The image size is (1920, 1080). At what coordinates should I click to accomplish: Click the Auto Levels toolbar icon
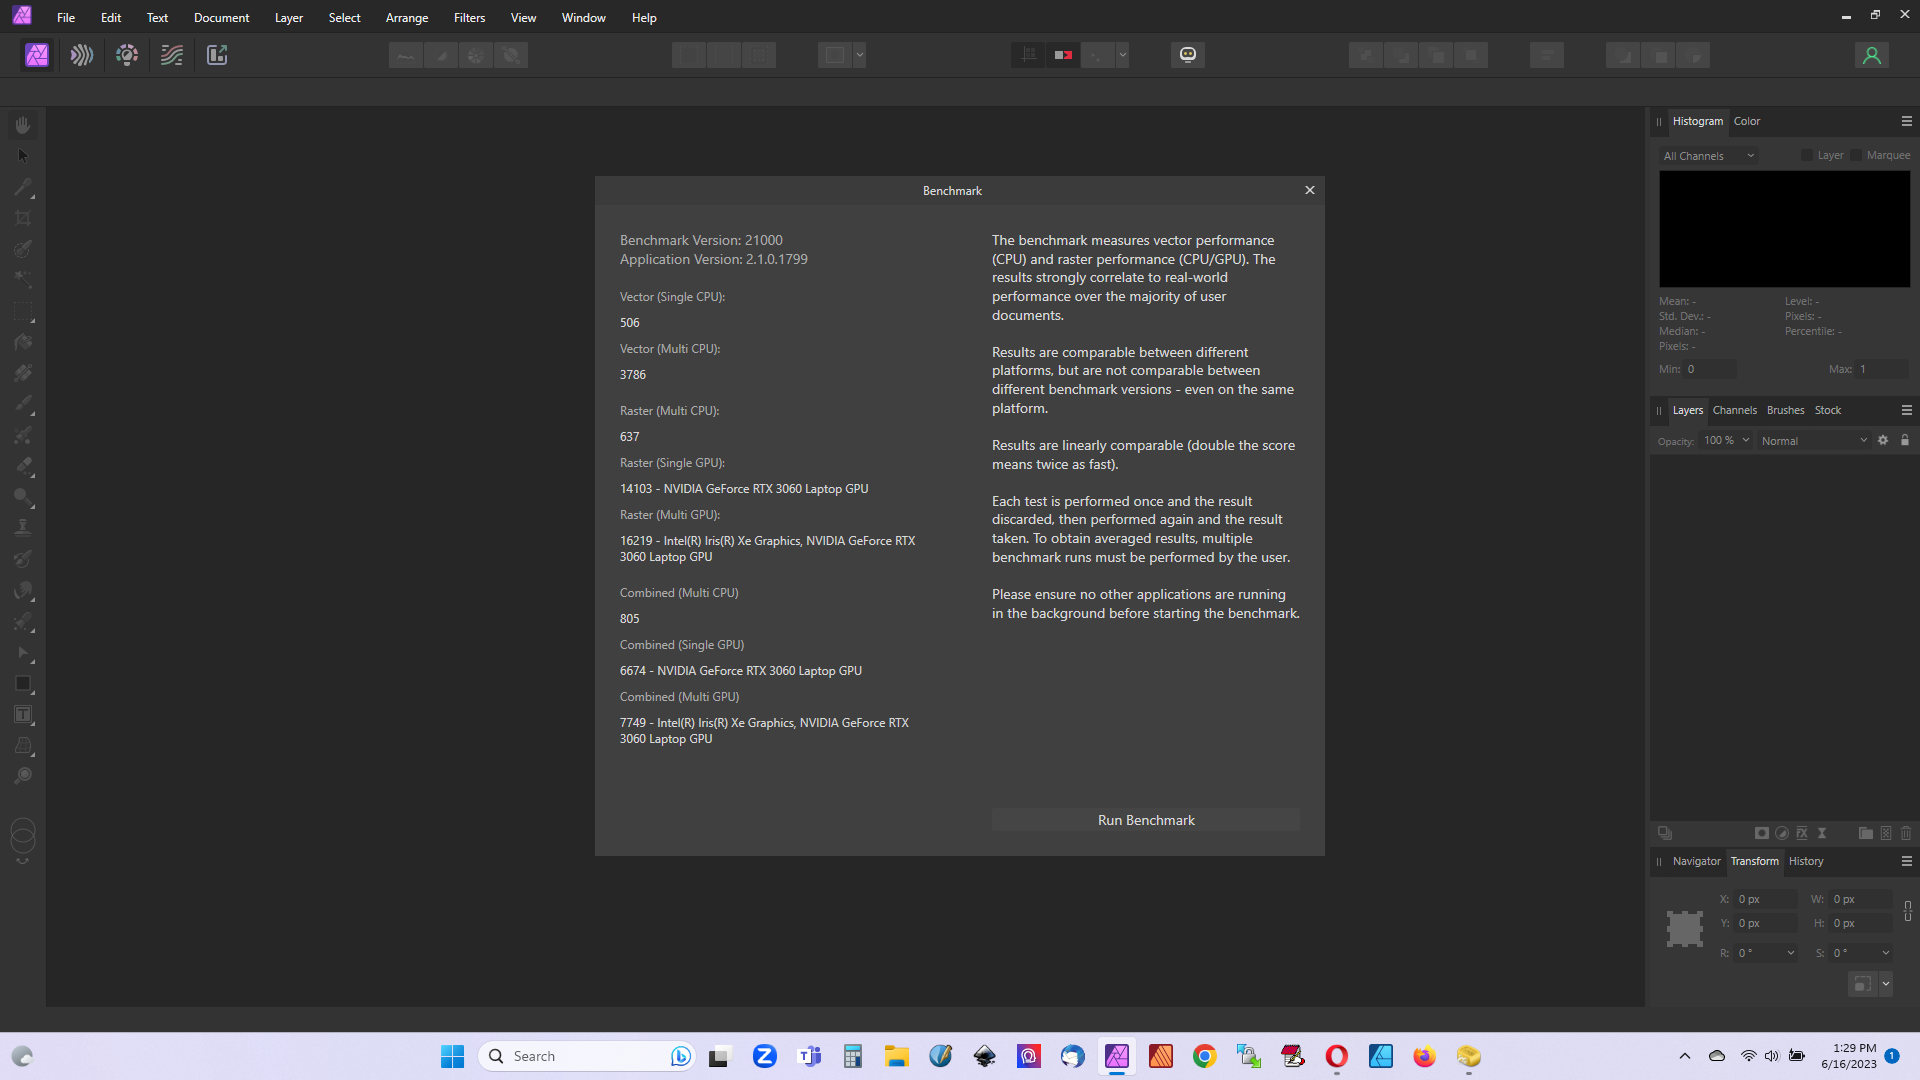406,55
